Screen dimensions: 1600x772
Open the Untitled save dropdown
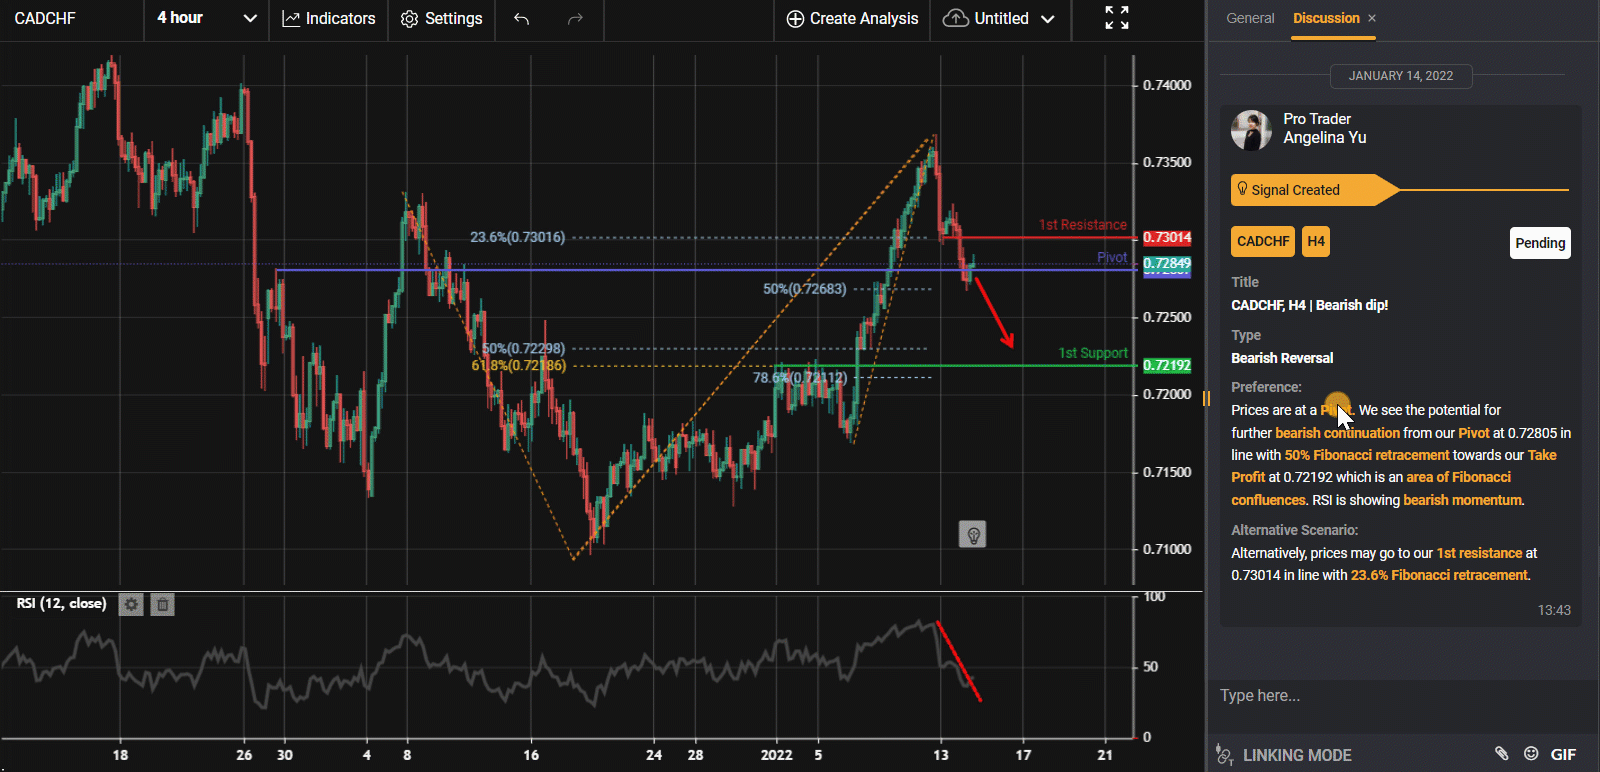(x=999, y=19)
